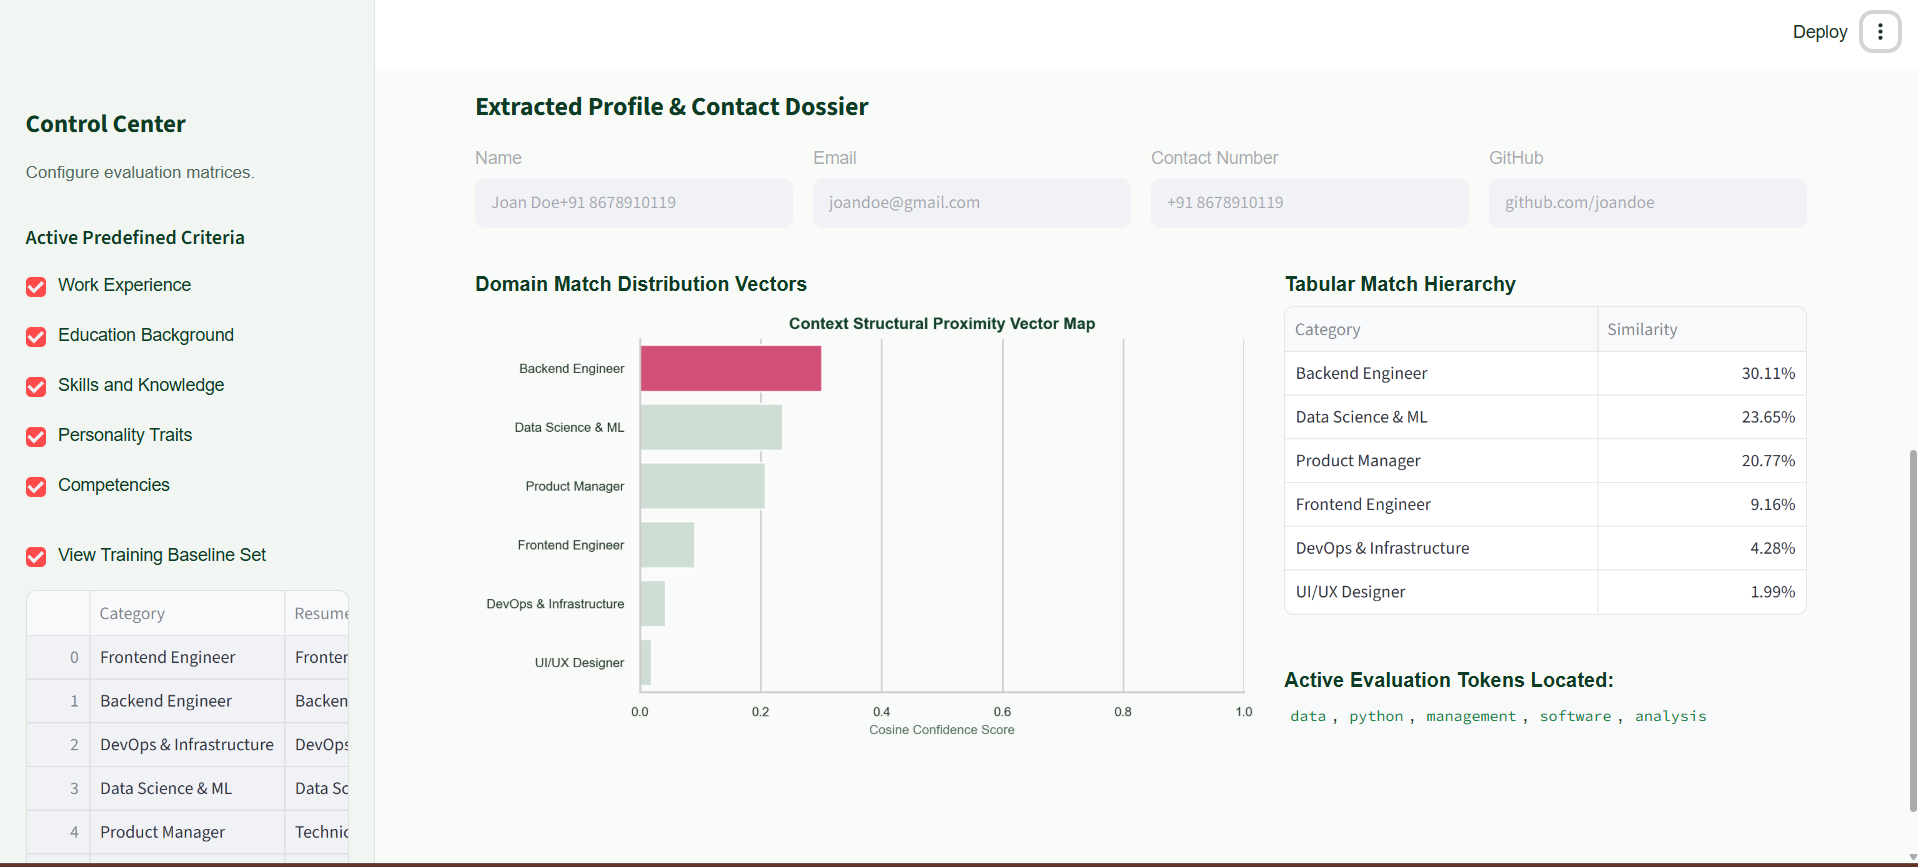Open the three-dot main menu
Screen dimensions: 1918x867
[x=1880, y=32]
